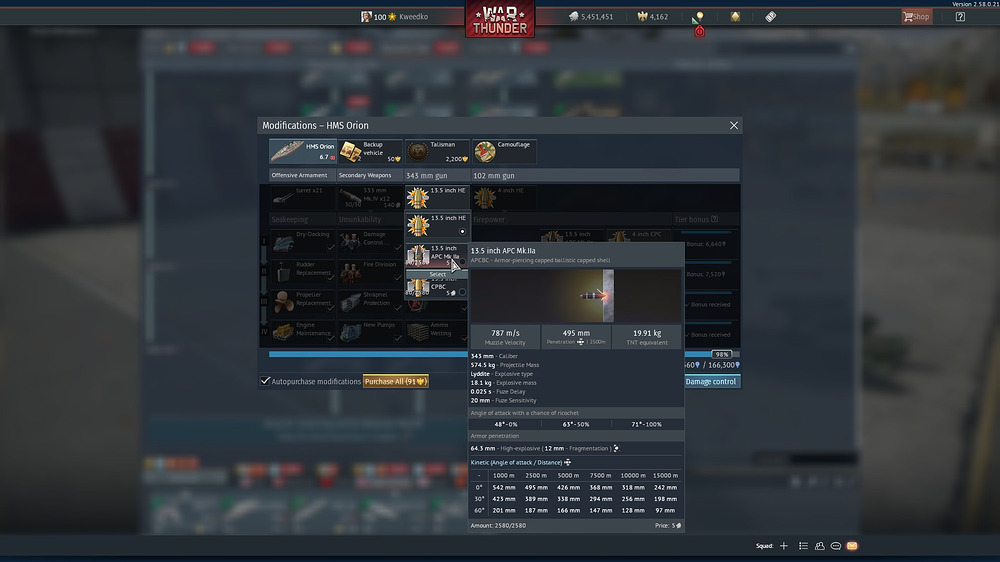Open the 4 inch CPC modification
The height and width of the screenshot is (562, 1000).
coord(639,236)
